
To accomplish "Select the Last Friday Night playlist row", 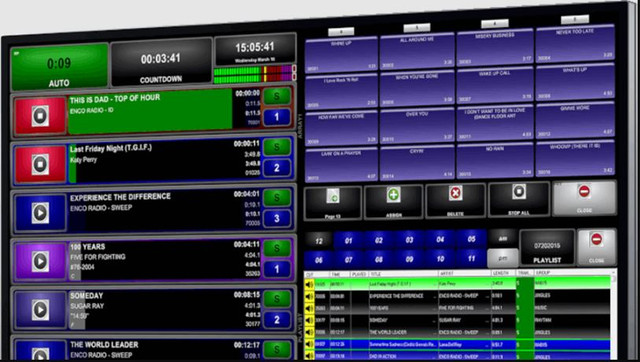I will click(x=459, y=283).
